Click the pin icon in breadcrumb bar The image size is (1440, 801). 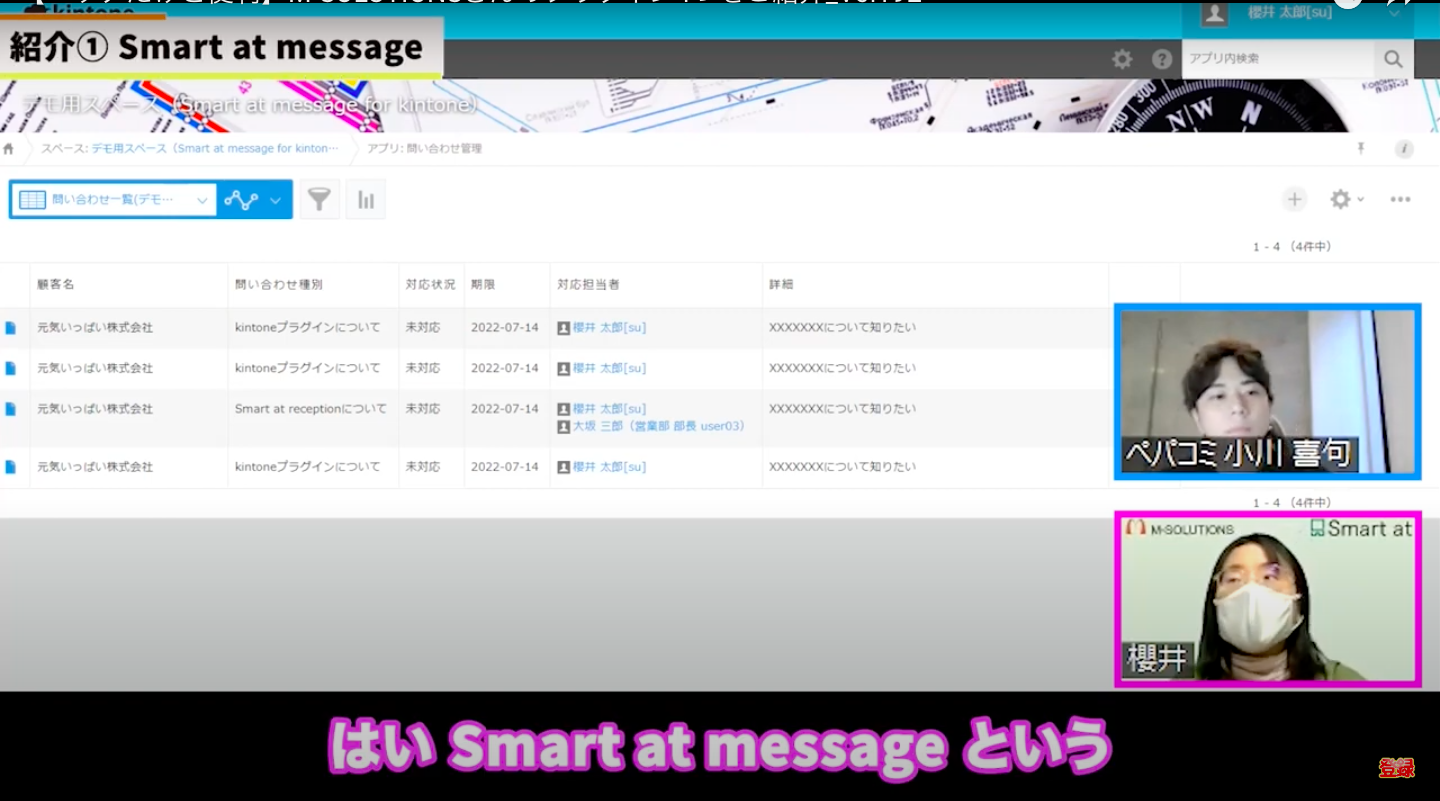1361,149
